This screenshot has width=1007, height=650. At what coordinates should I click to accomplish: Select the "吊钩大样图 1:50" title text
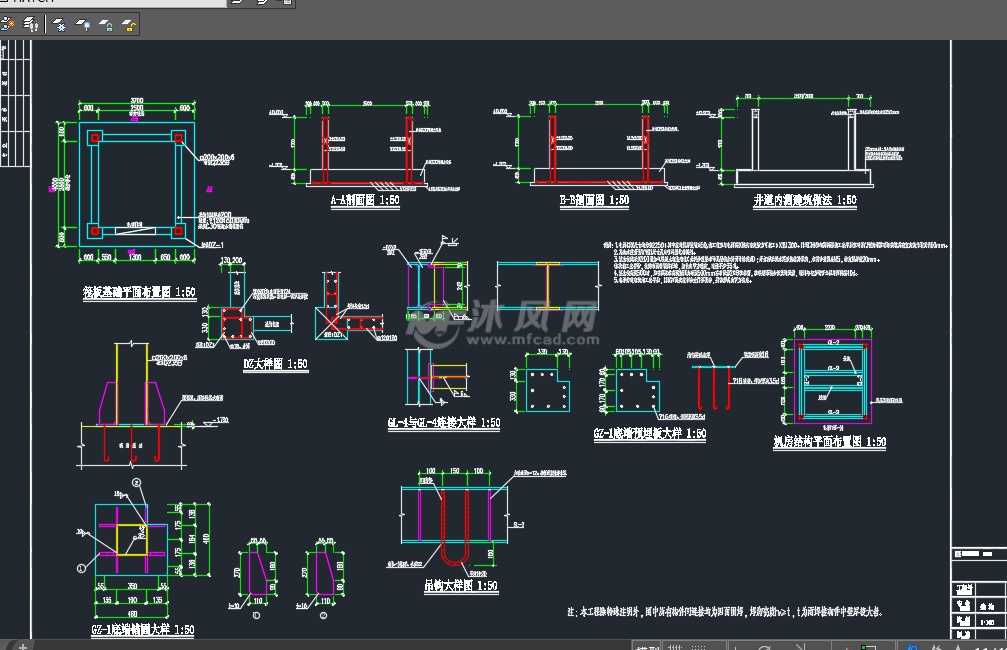click(x=460, y=586)
